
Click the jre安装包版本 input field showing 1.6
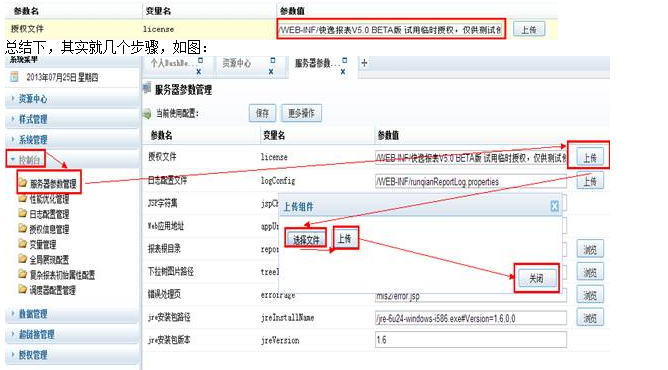[471, 340]
